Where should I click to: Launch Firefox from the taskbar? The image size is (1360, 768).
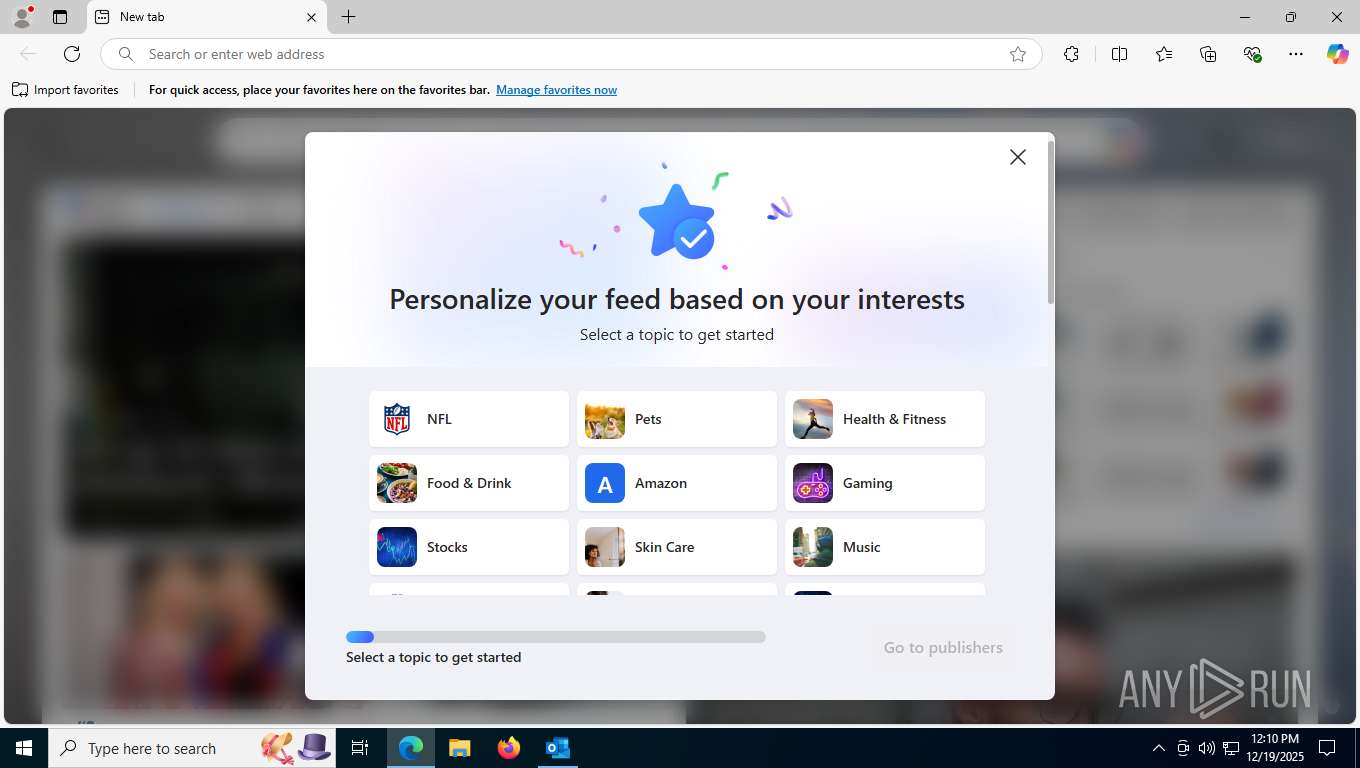click(x=508, y=748)
